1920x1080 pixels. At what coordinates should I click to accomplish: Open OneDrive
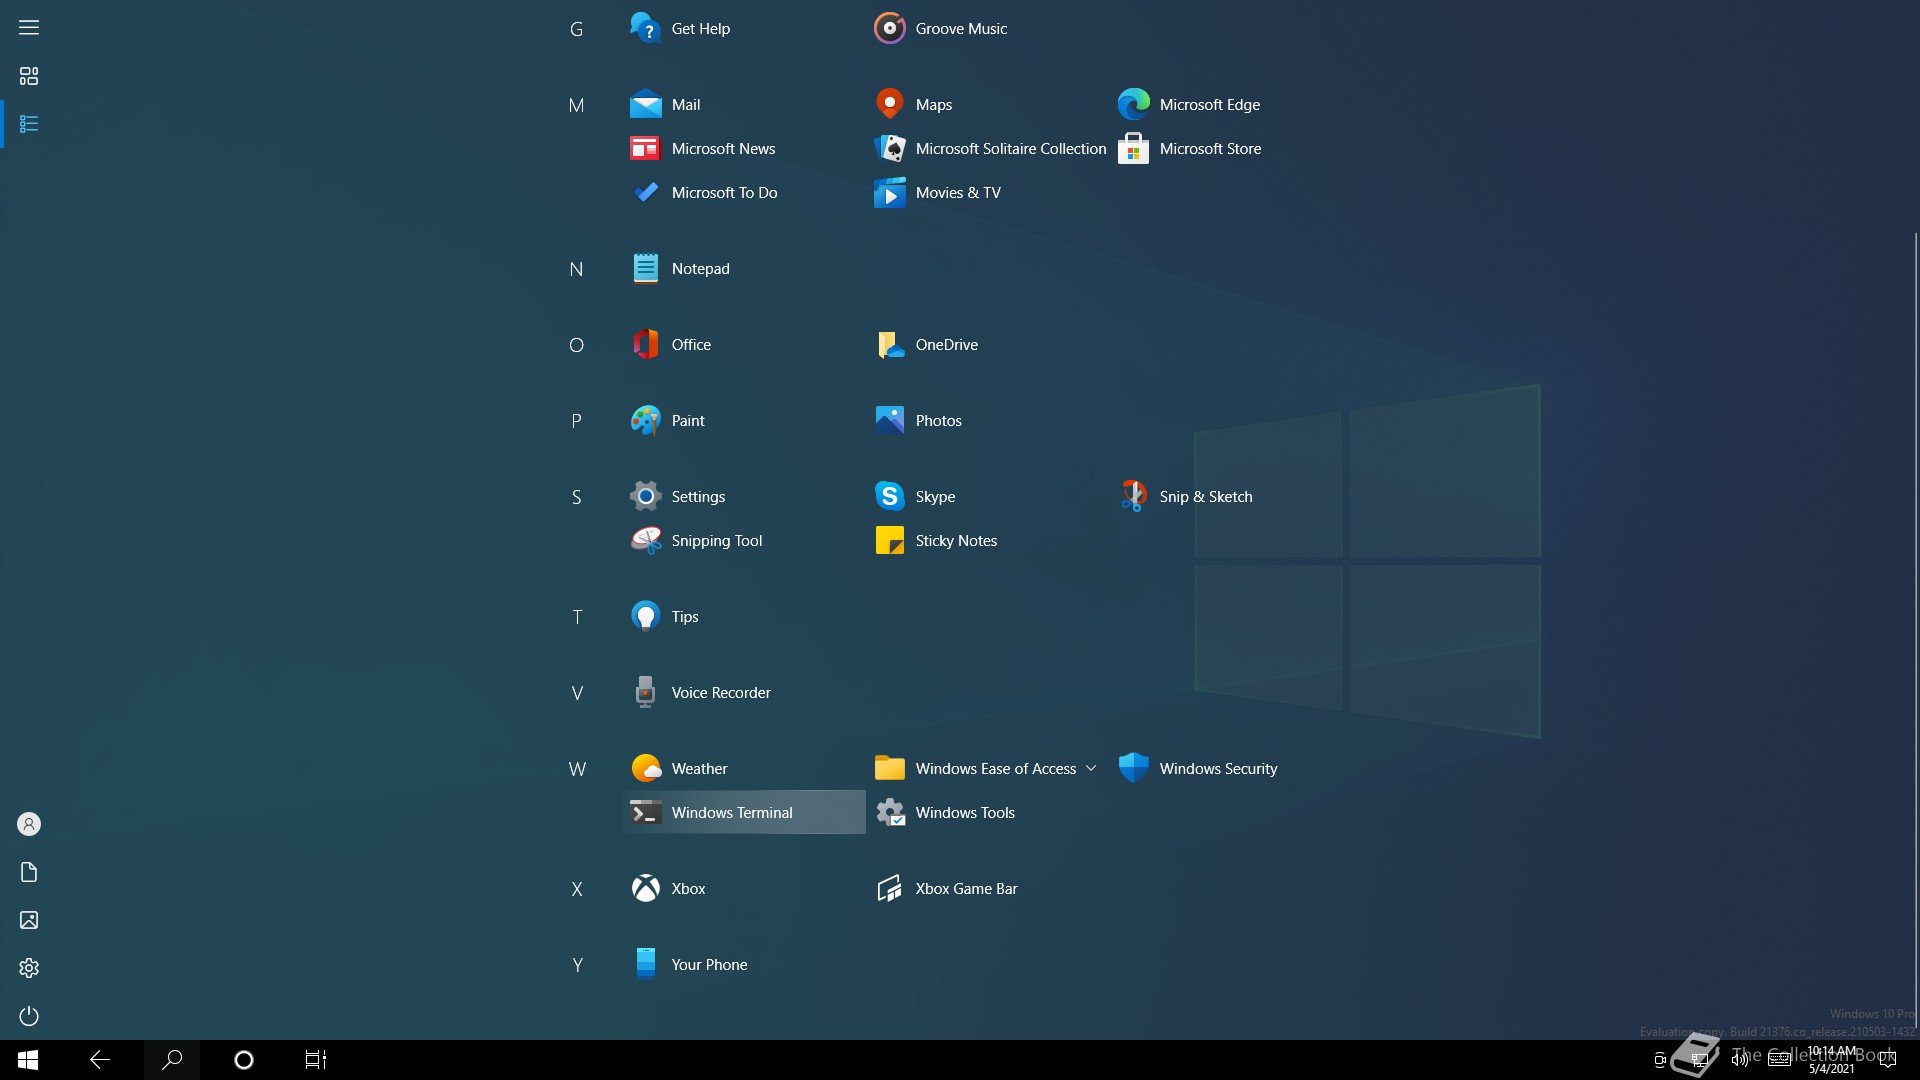pos(987,344)
